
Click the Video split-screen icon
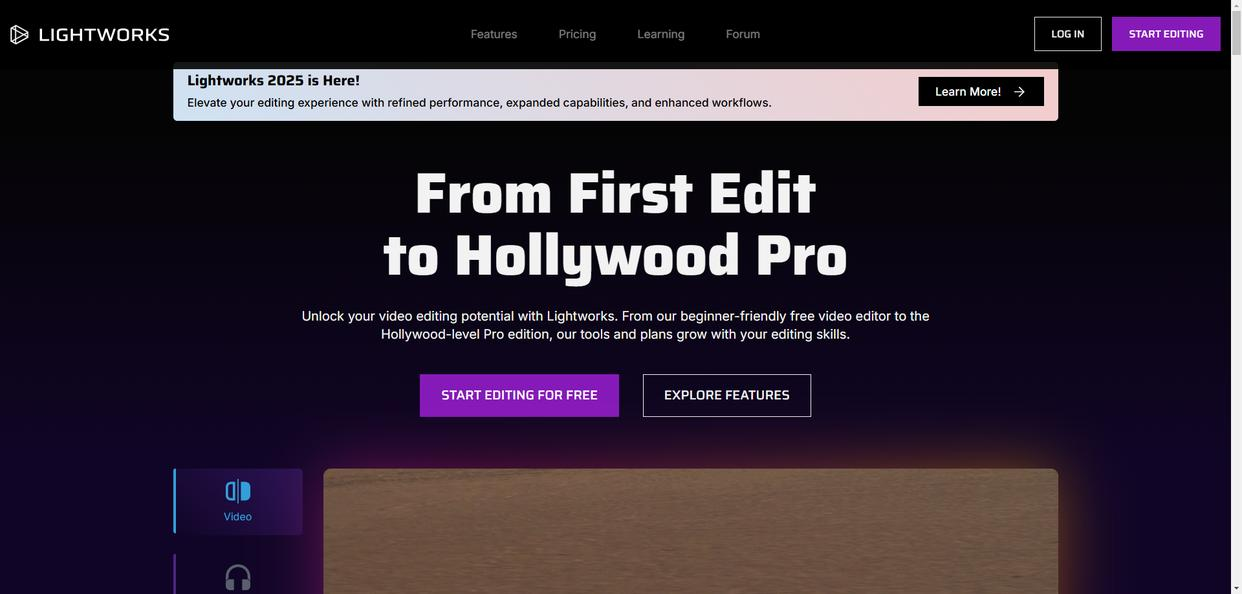(x=238, y=491)
